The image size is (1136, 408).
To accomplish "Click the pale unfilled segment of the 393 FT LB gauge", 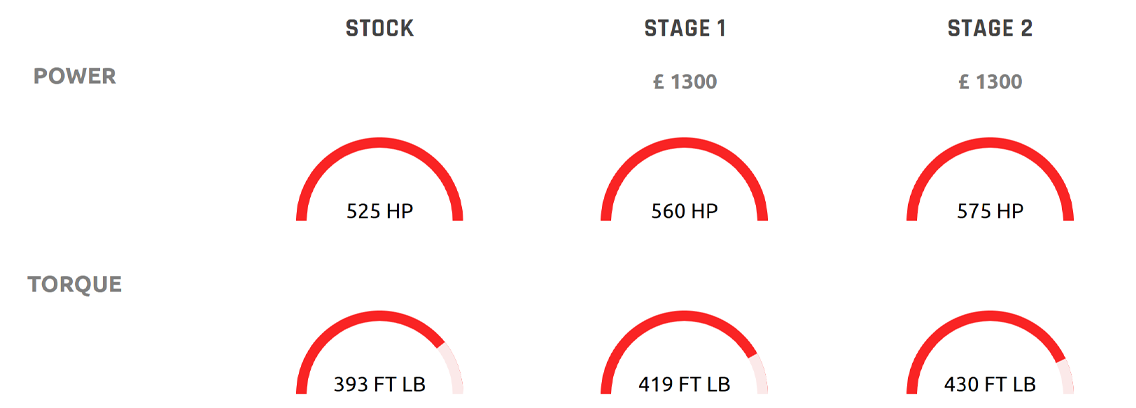I will click(x=453, y=368).
